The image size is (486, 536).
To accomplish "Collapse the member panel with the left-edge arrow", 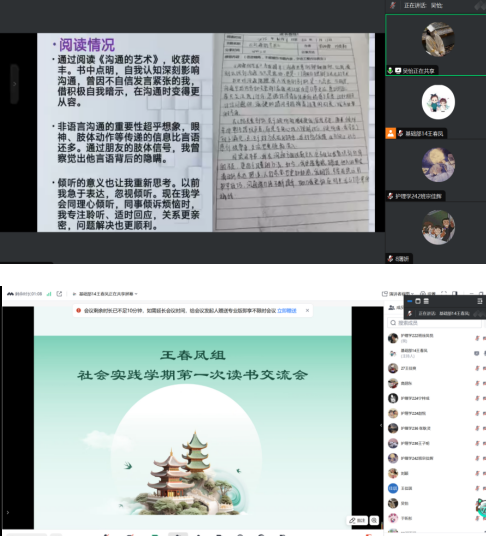I will [381, 425].
